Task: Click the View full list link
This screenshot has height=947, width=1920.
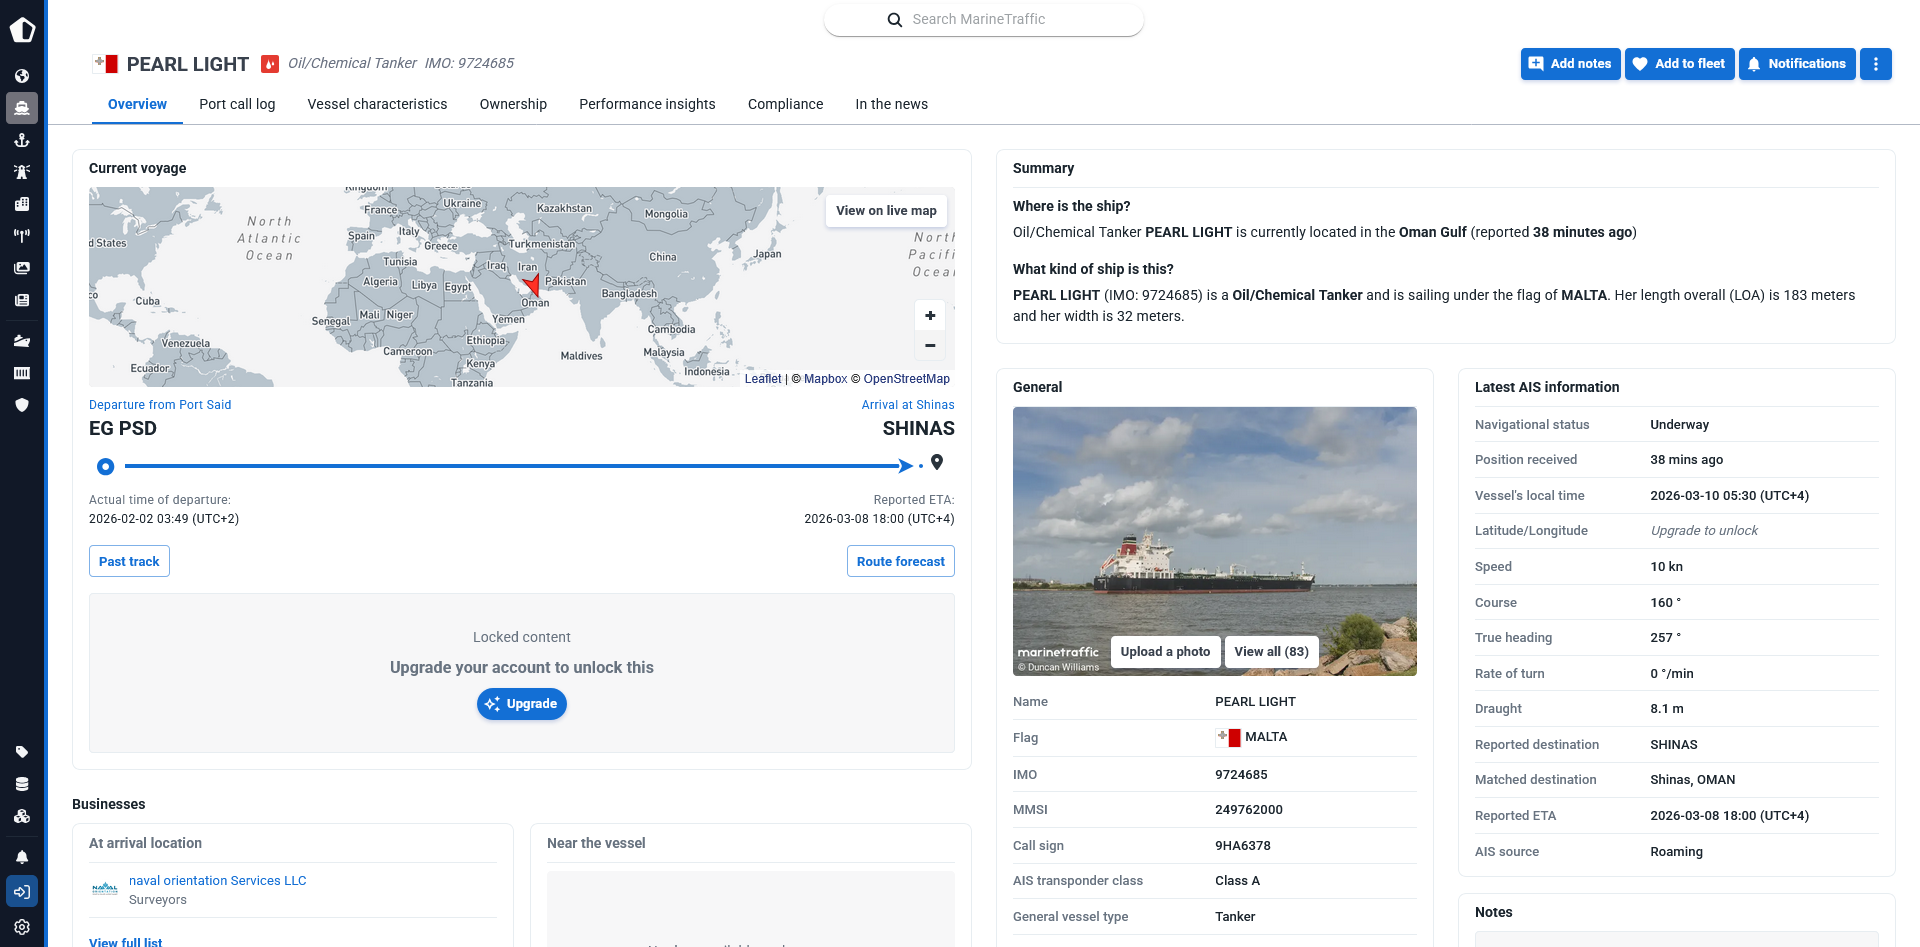Action: pyautogui.click(x=125, y=942)
